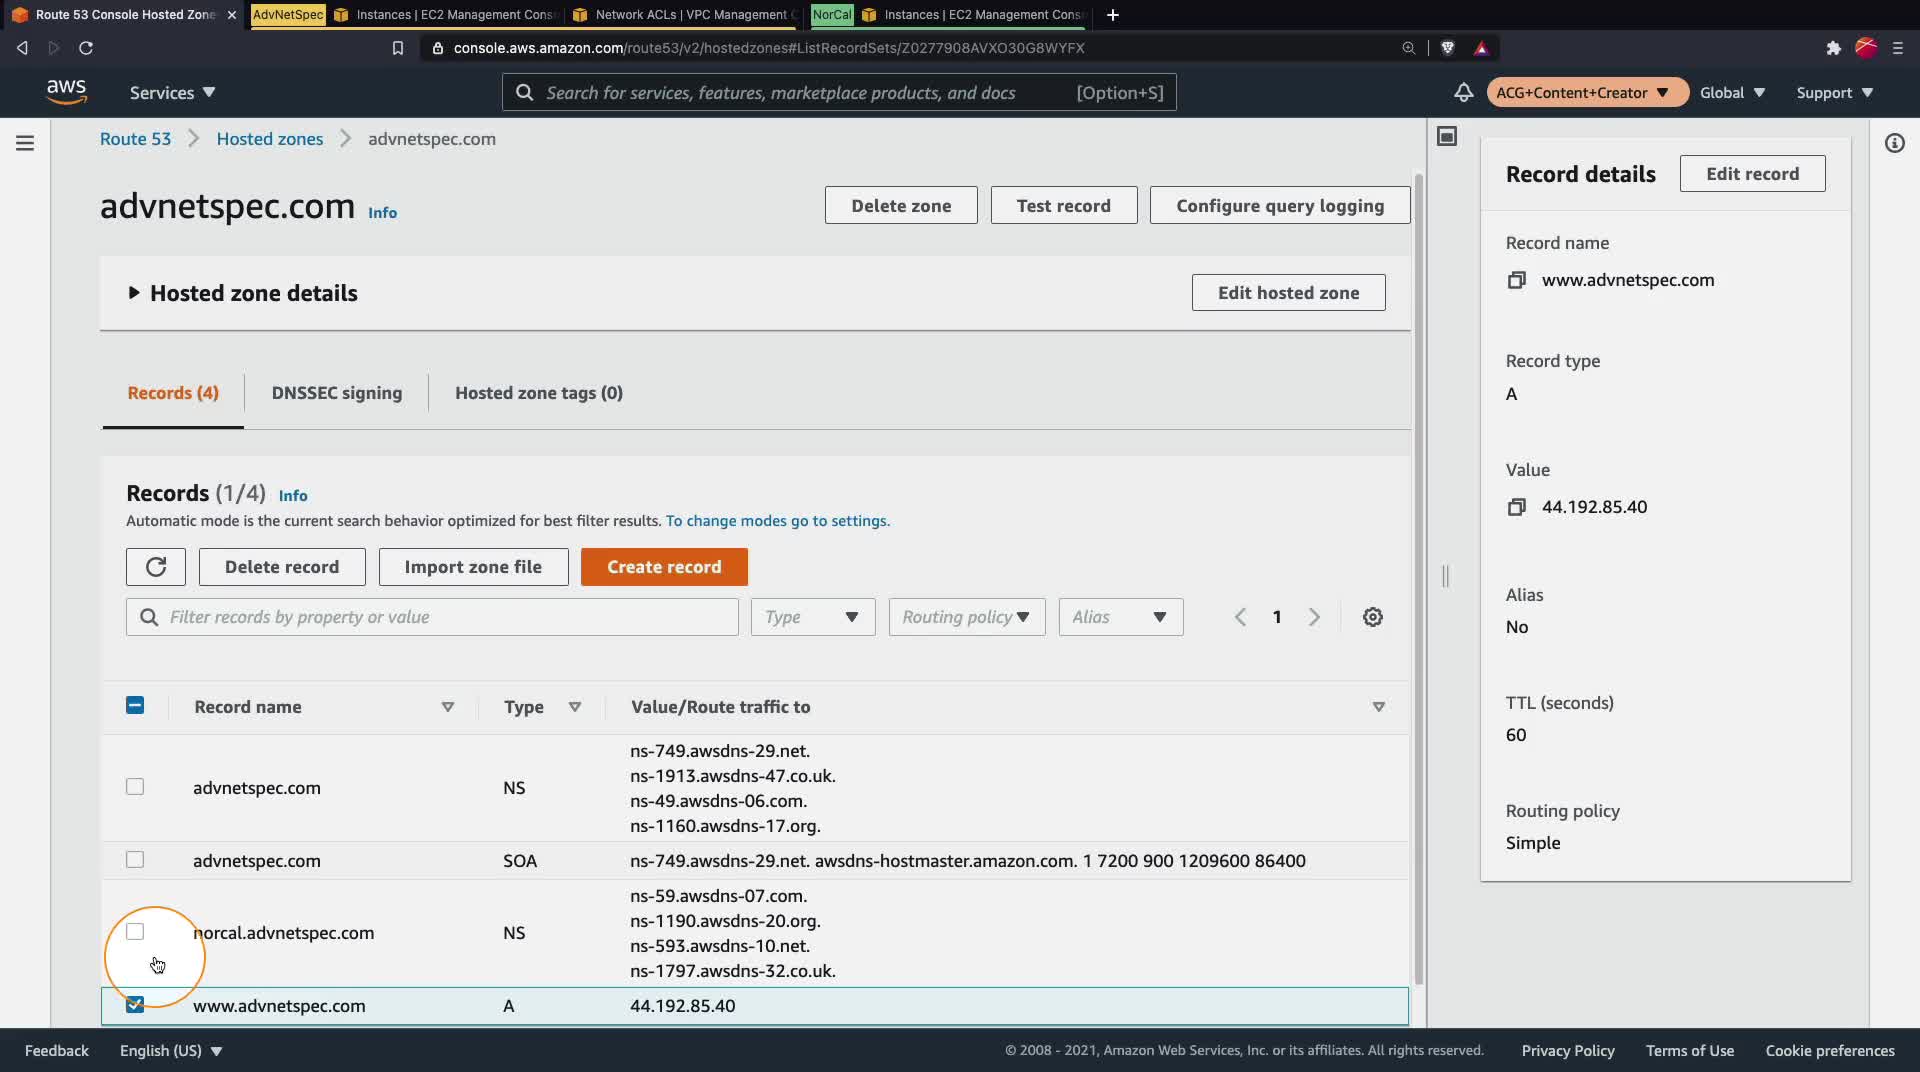Click the Import zone file button

pos(473,567)
